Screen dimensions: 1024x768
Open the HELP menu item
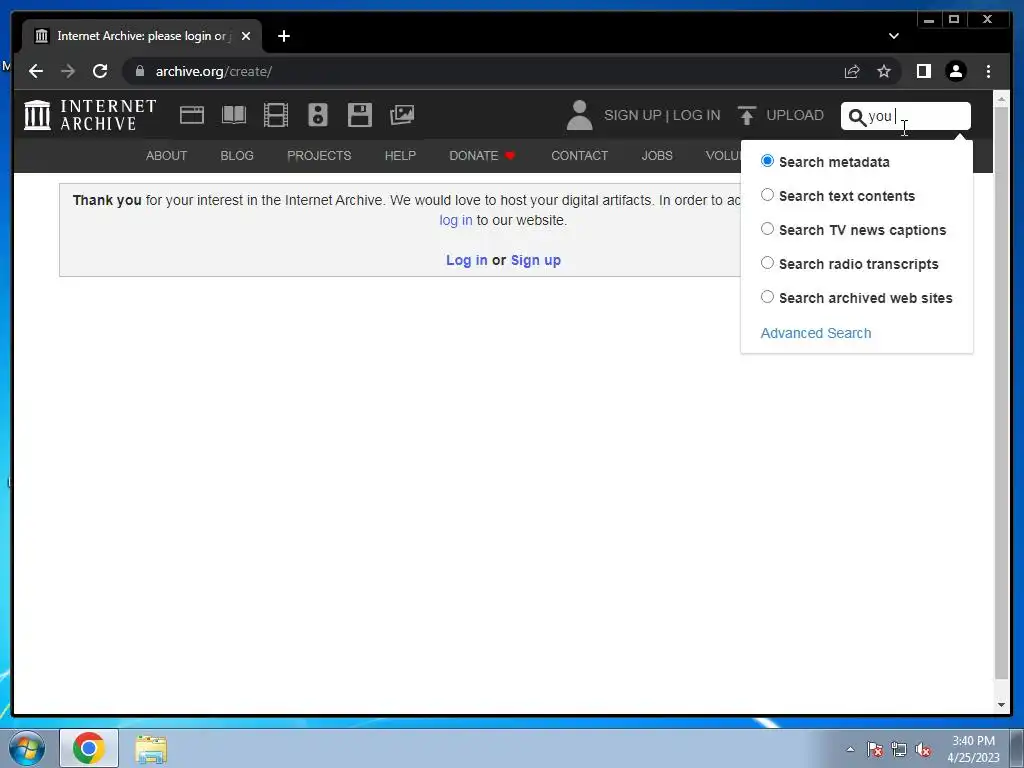pyautogui.click(x=400, y=155)
